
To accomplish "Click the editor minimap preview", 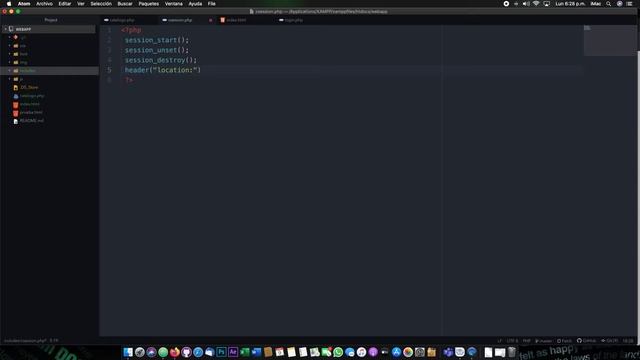I will pyautogui.click(x=610, y=40).
